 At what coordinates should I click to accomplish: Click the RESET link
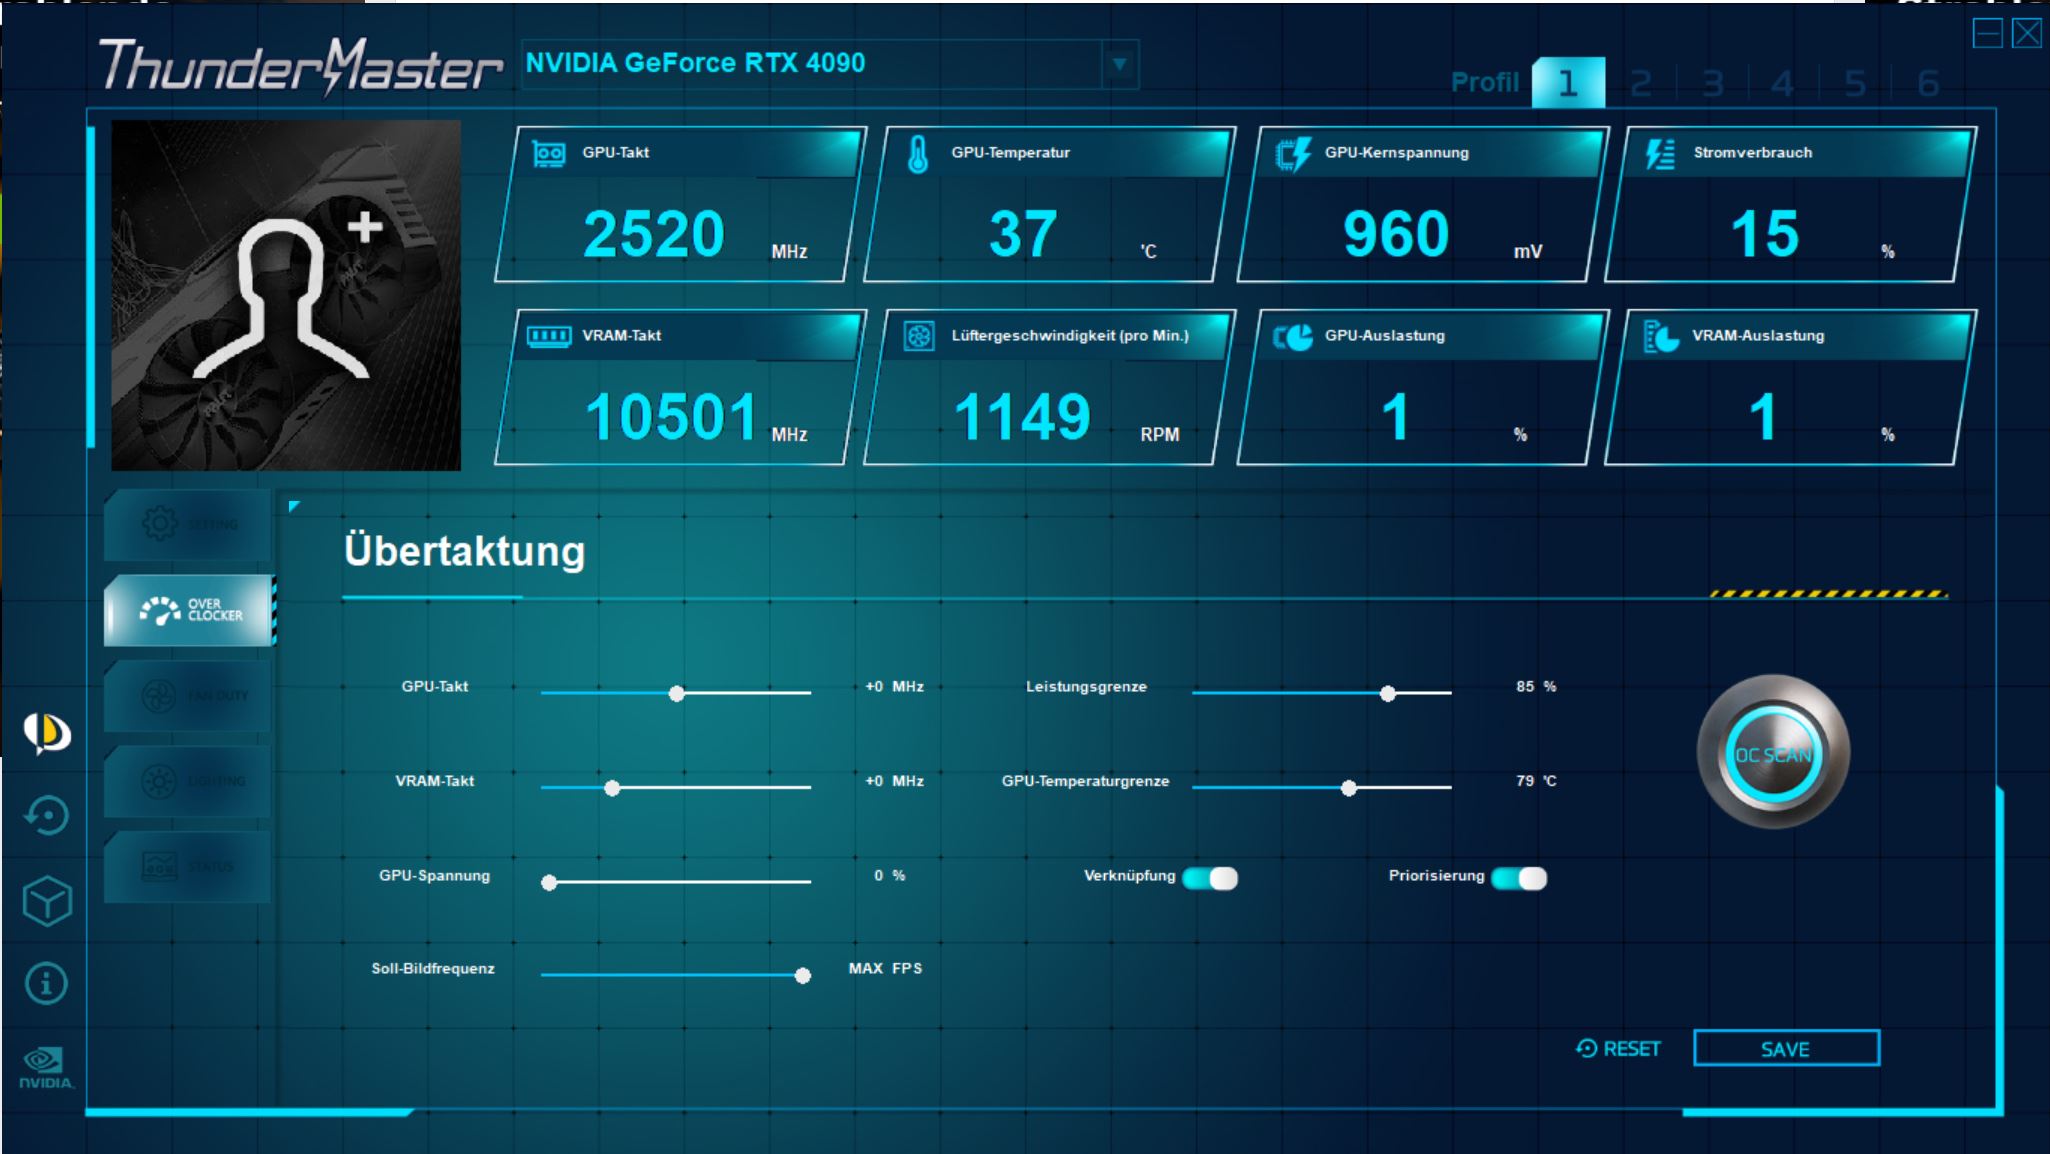click(x=1618, y=1049)
